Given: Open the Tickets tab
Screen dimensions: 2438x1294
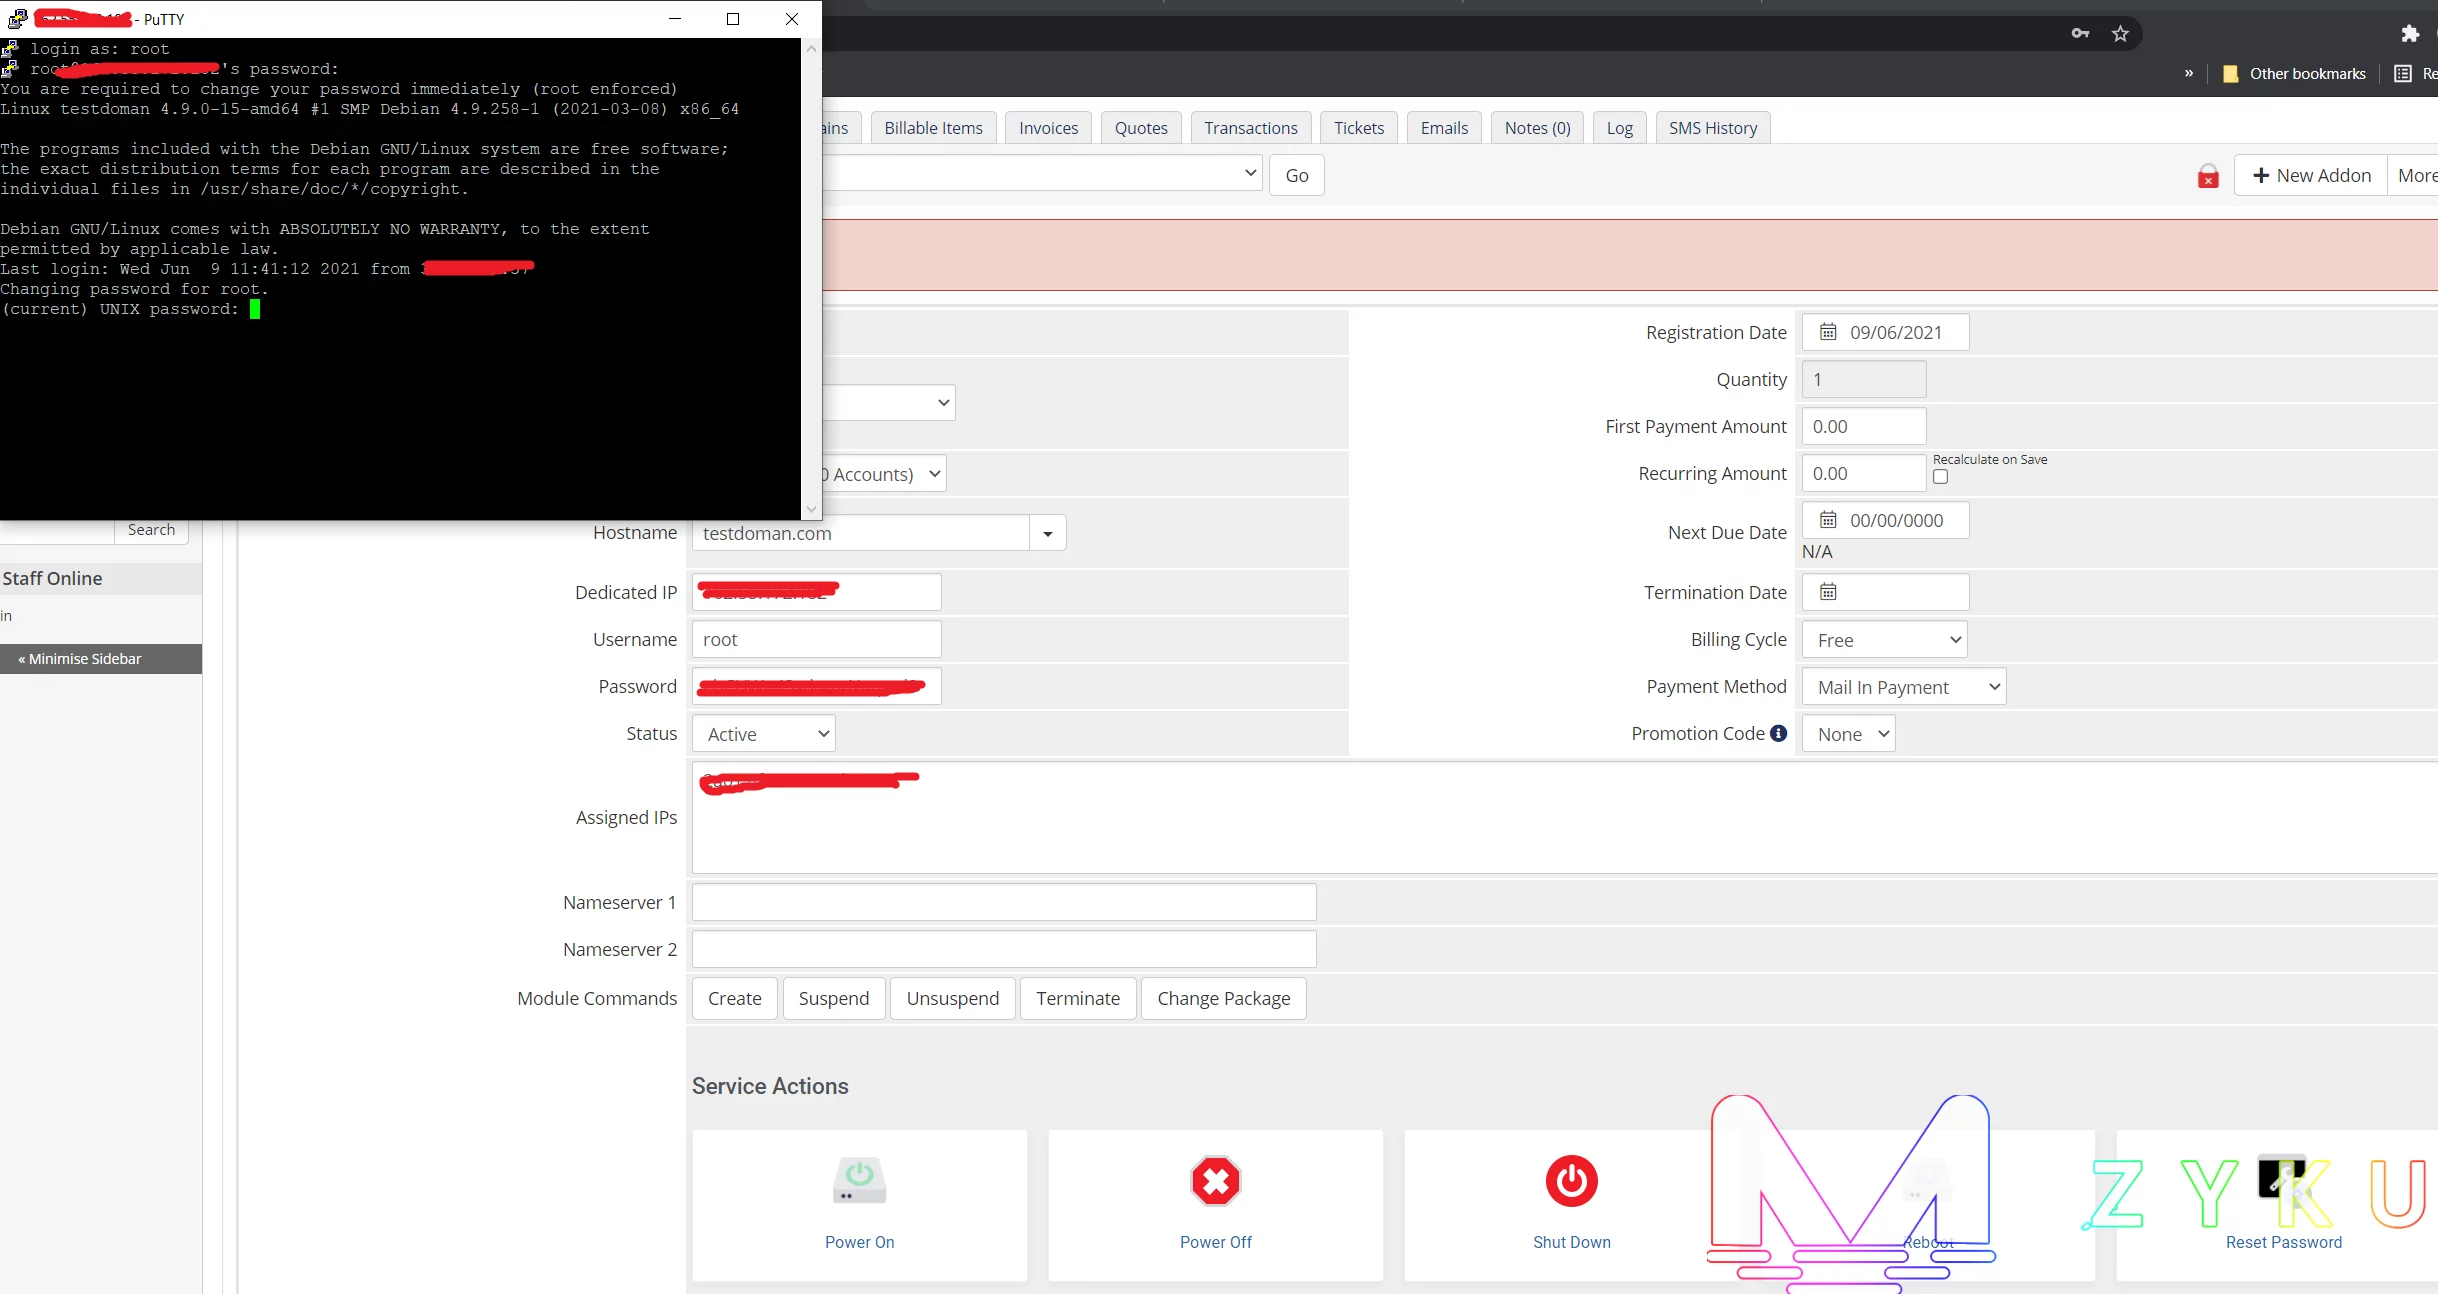Looking at the screenshot, I should (1358, 128).
